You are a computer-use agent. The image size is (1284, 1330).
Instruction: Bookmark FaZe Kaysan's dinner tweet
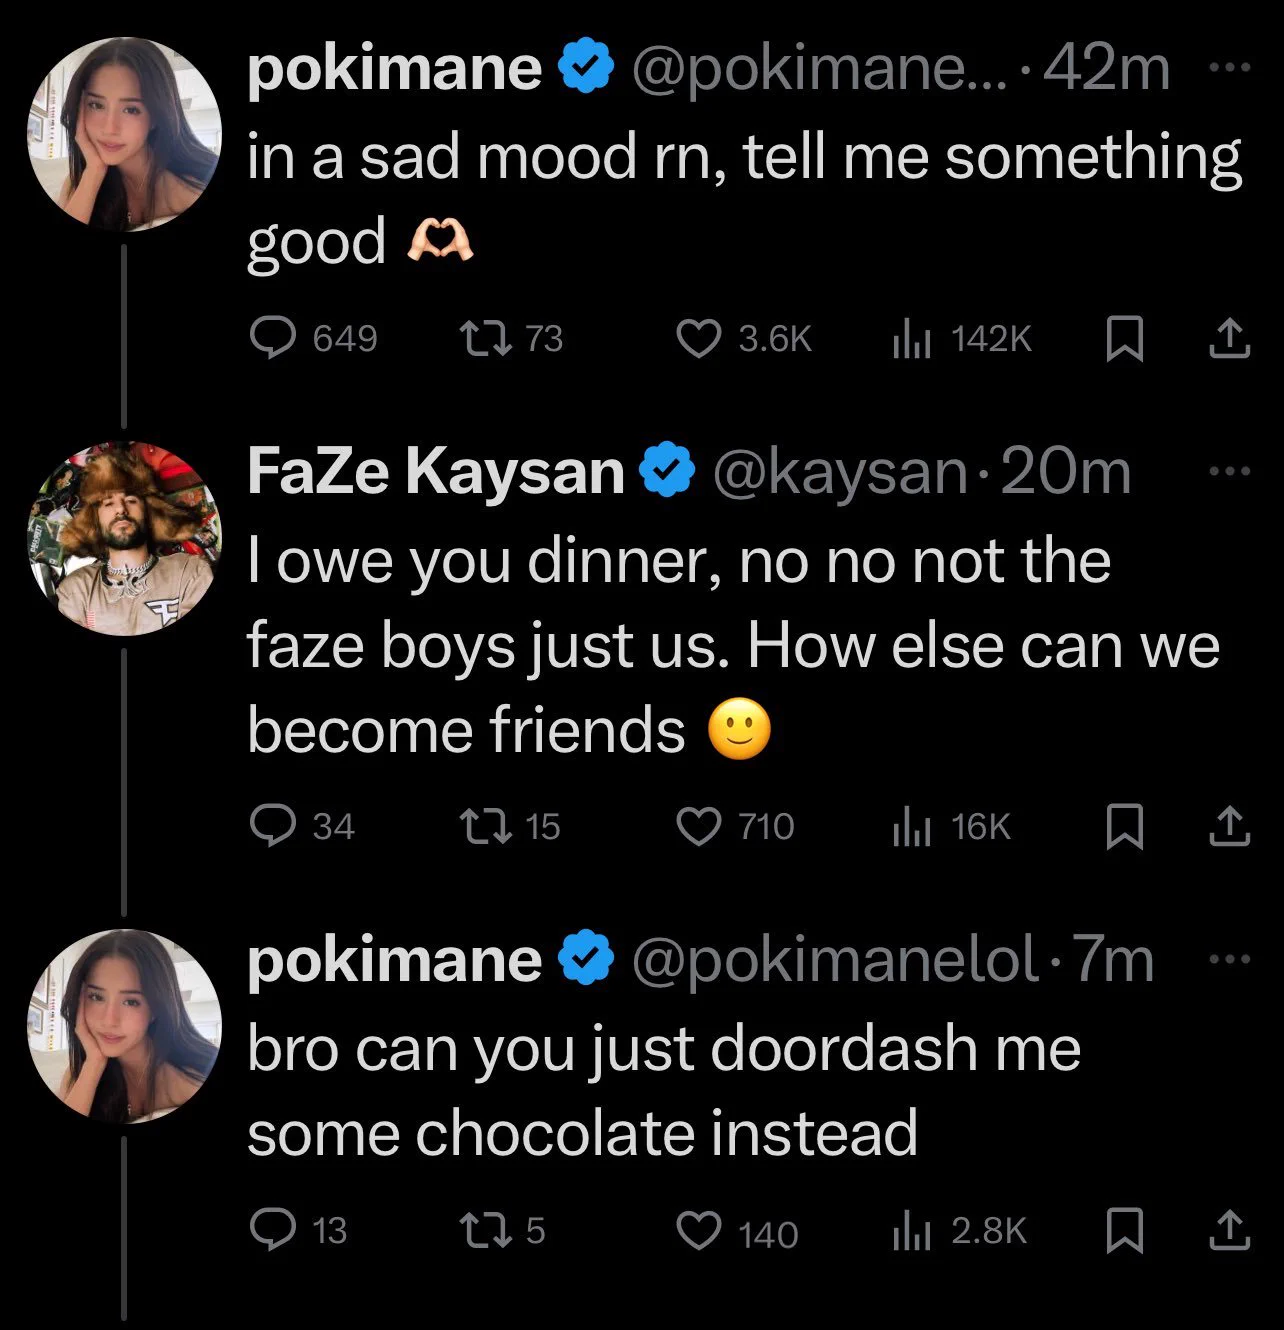click(1124, 827)
